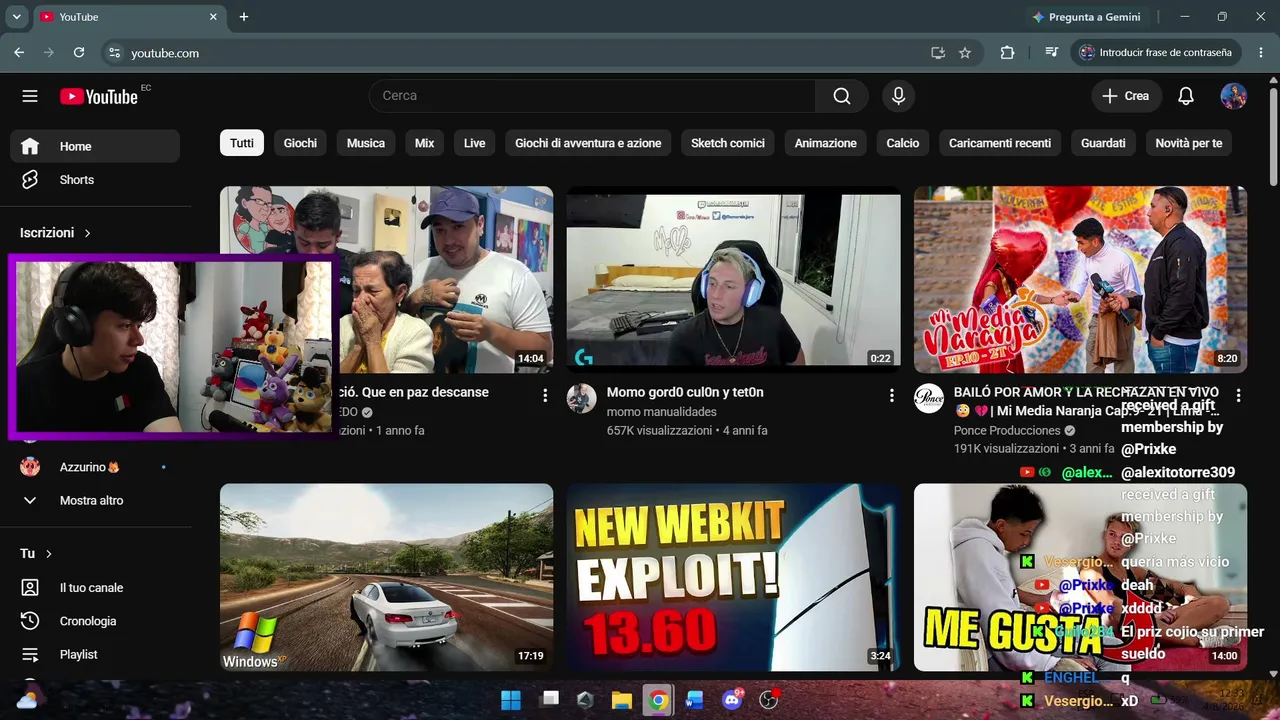Screen dimensions: 1280x720
Task: Play the NEW WEBKIT EXPLOIT 13.60 thumbnail
Action: [733, 577]
